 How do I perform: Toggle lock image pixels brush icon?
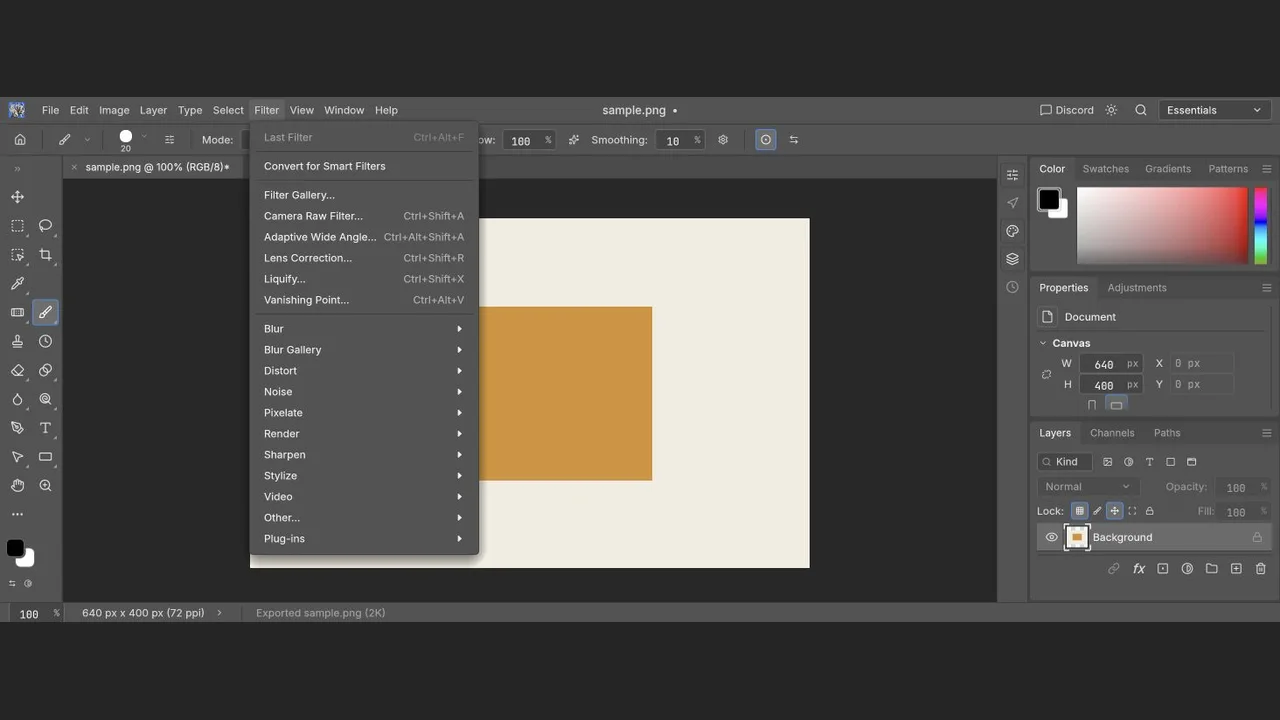[1097, 511]
